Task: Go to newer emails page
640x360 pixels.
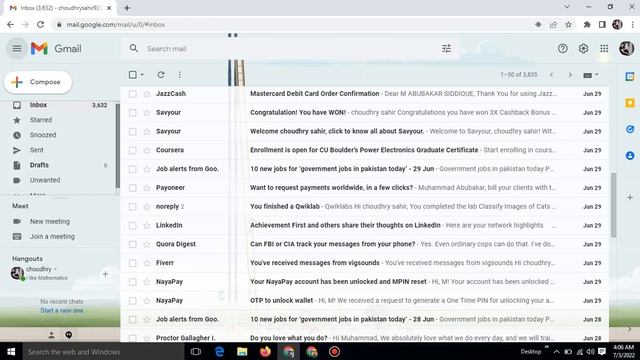Action: coord(551,75)
